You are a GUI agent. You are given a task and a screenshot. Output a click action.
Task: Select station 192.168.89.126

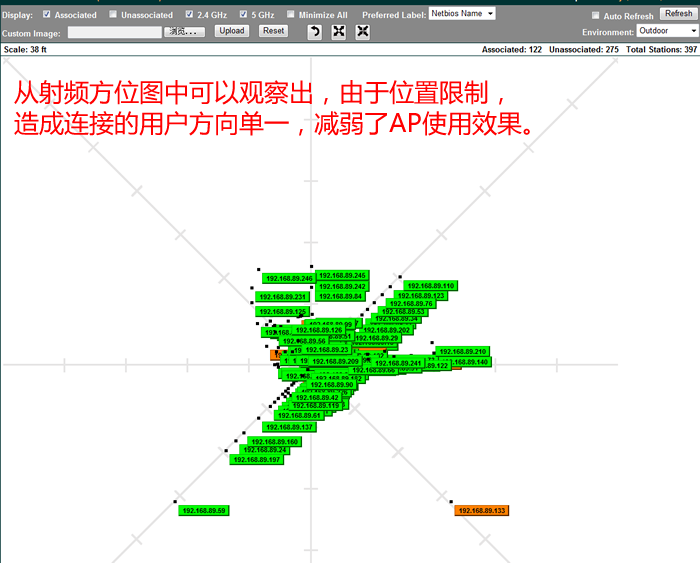319,330
